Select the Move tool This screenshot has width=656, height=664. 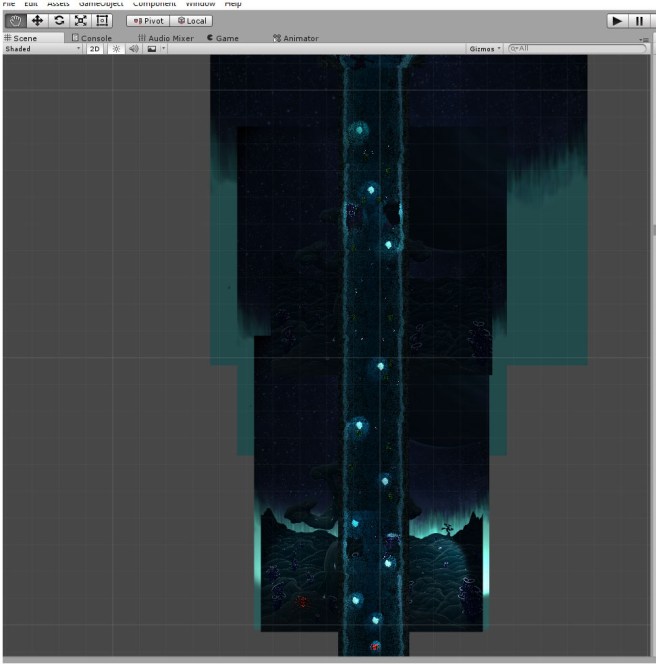[x=37, y=20]
